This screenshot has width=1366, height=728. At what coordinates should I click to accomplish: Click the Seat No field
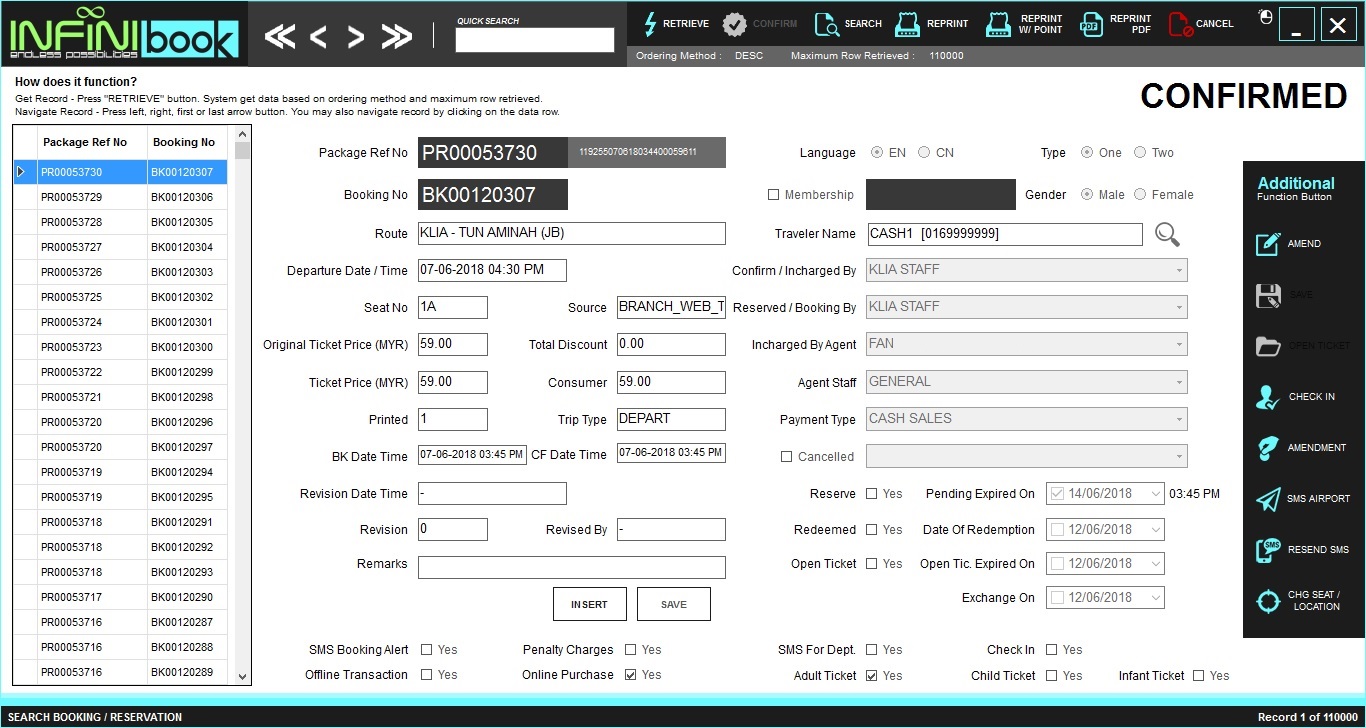(453, 307)
